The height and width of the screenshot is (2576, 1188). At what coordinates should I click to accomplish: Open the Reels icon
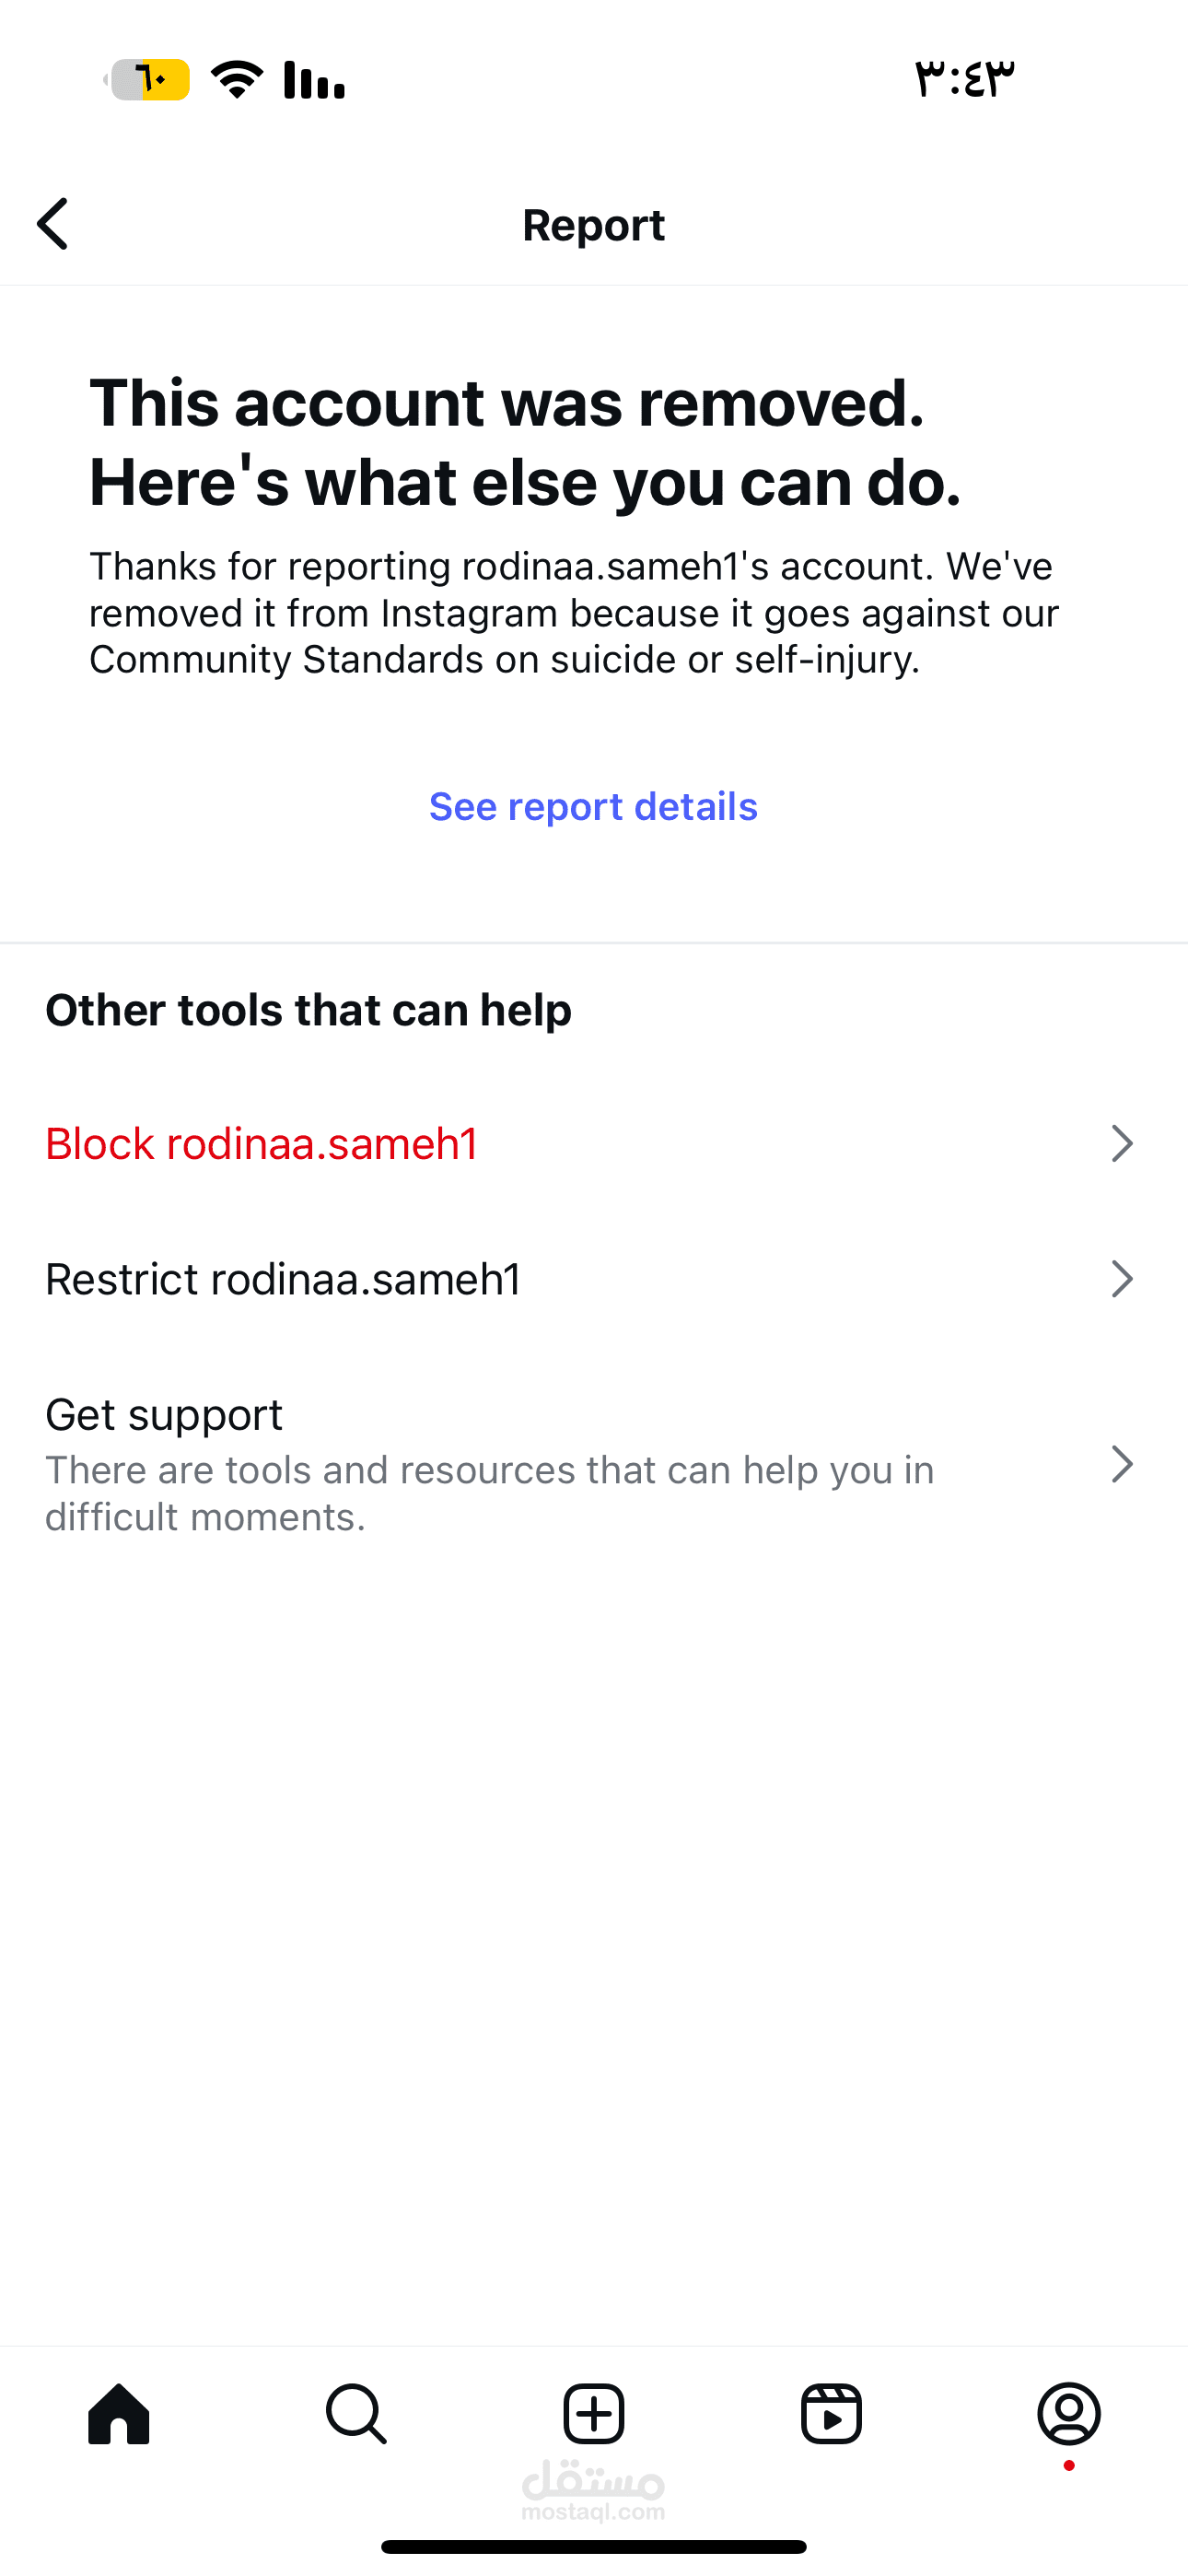(x=831, y=2414)
